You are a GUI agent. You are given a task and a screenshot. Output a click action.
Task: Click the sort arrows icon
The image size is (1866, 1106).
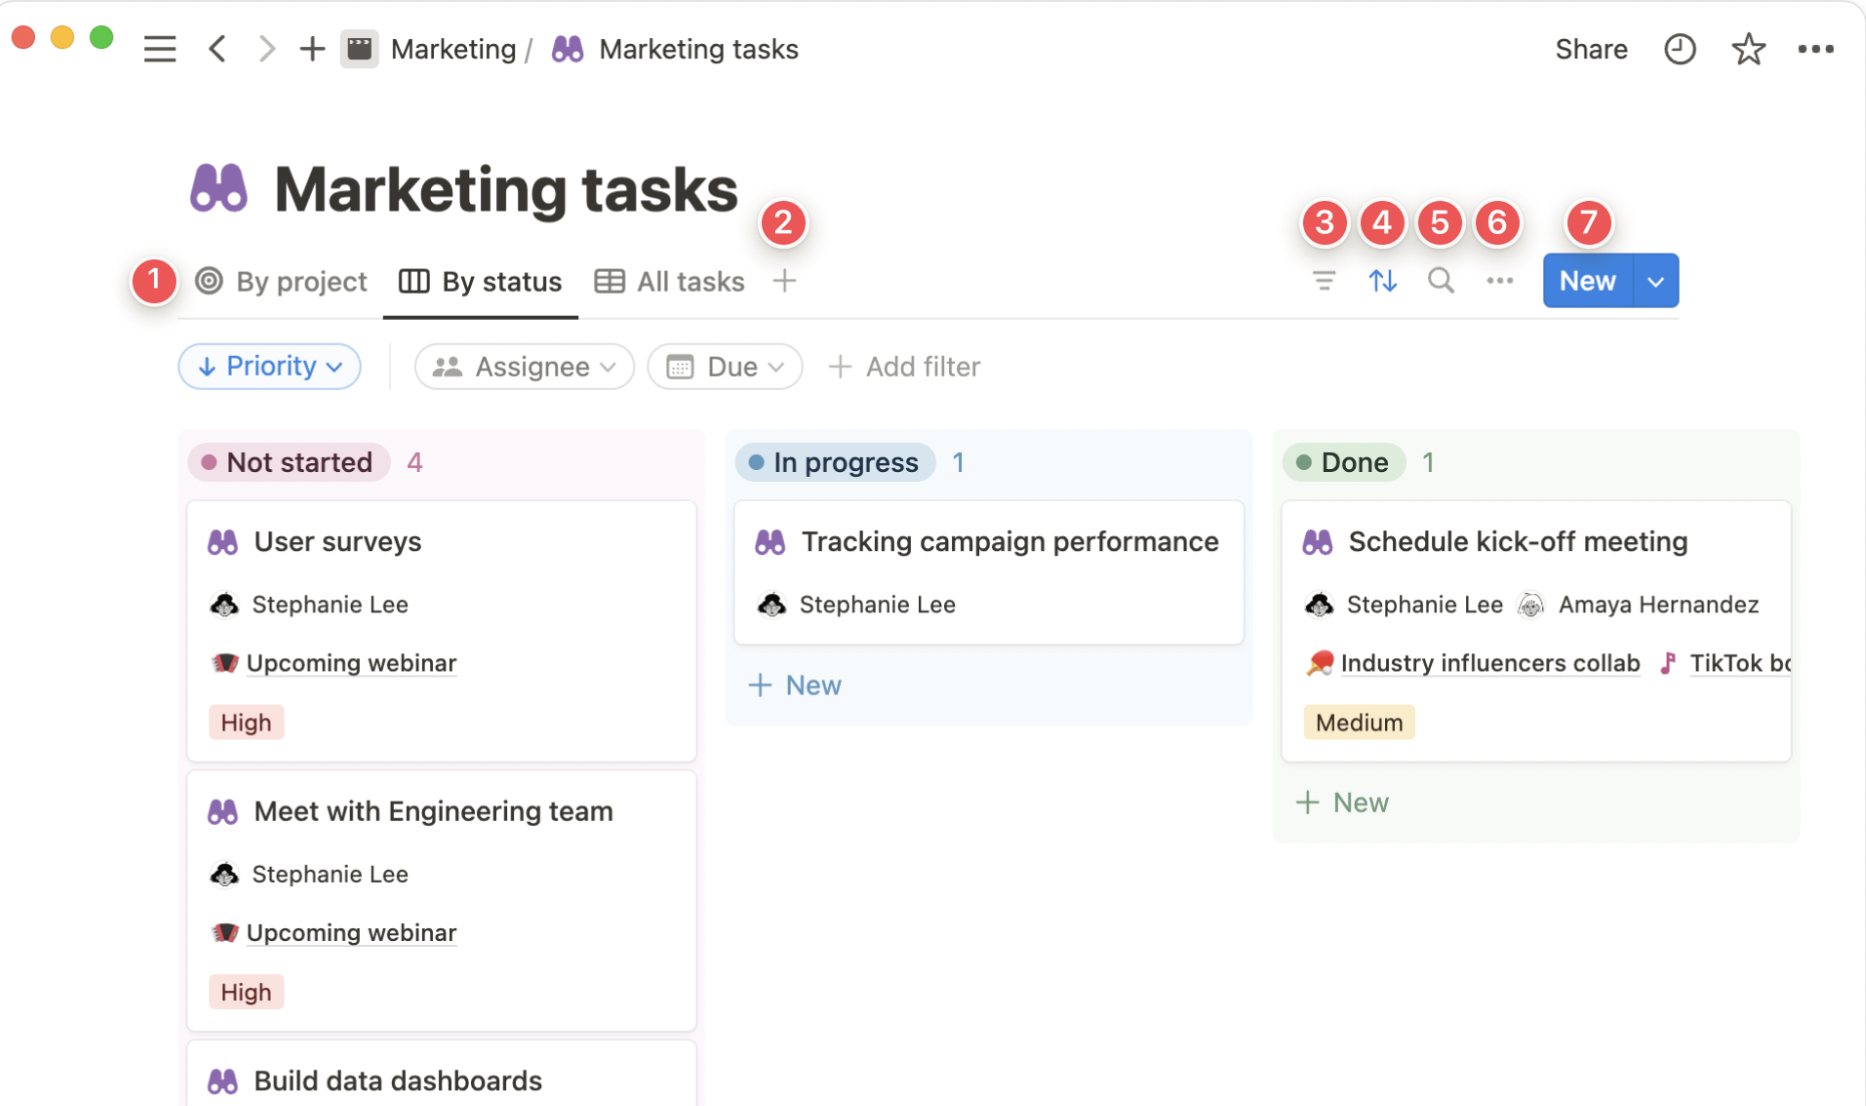tap(1382, 281)
